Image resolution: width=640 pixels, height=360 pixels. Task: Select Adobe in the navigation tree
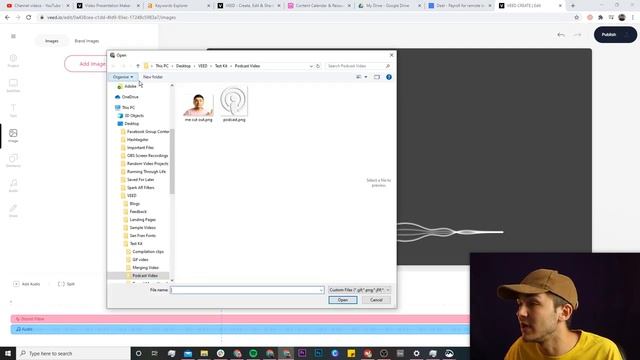pos(130,87)
